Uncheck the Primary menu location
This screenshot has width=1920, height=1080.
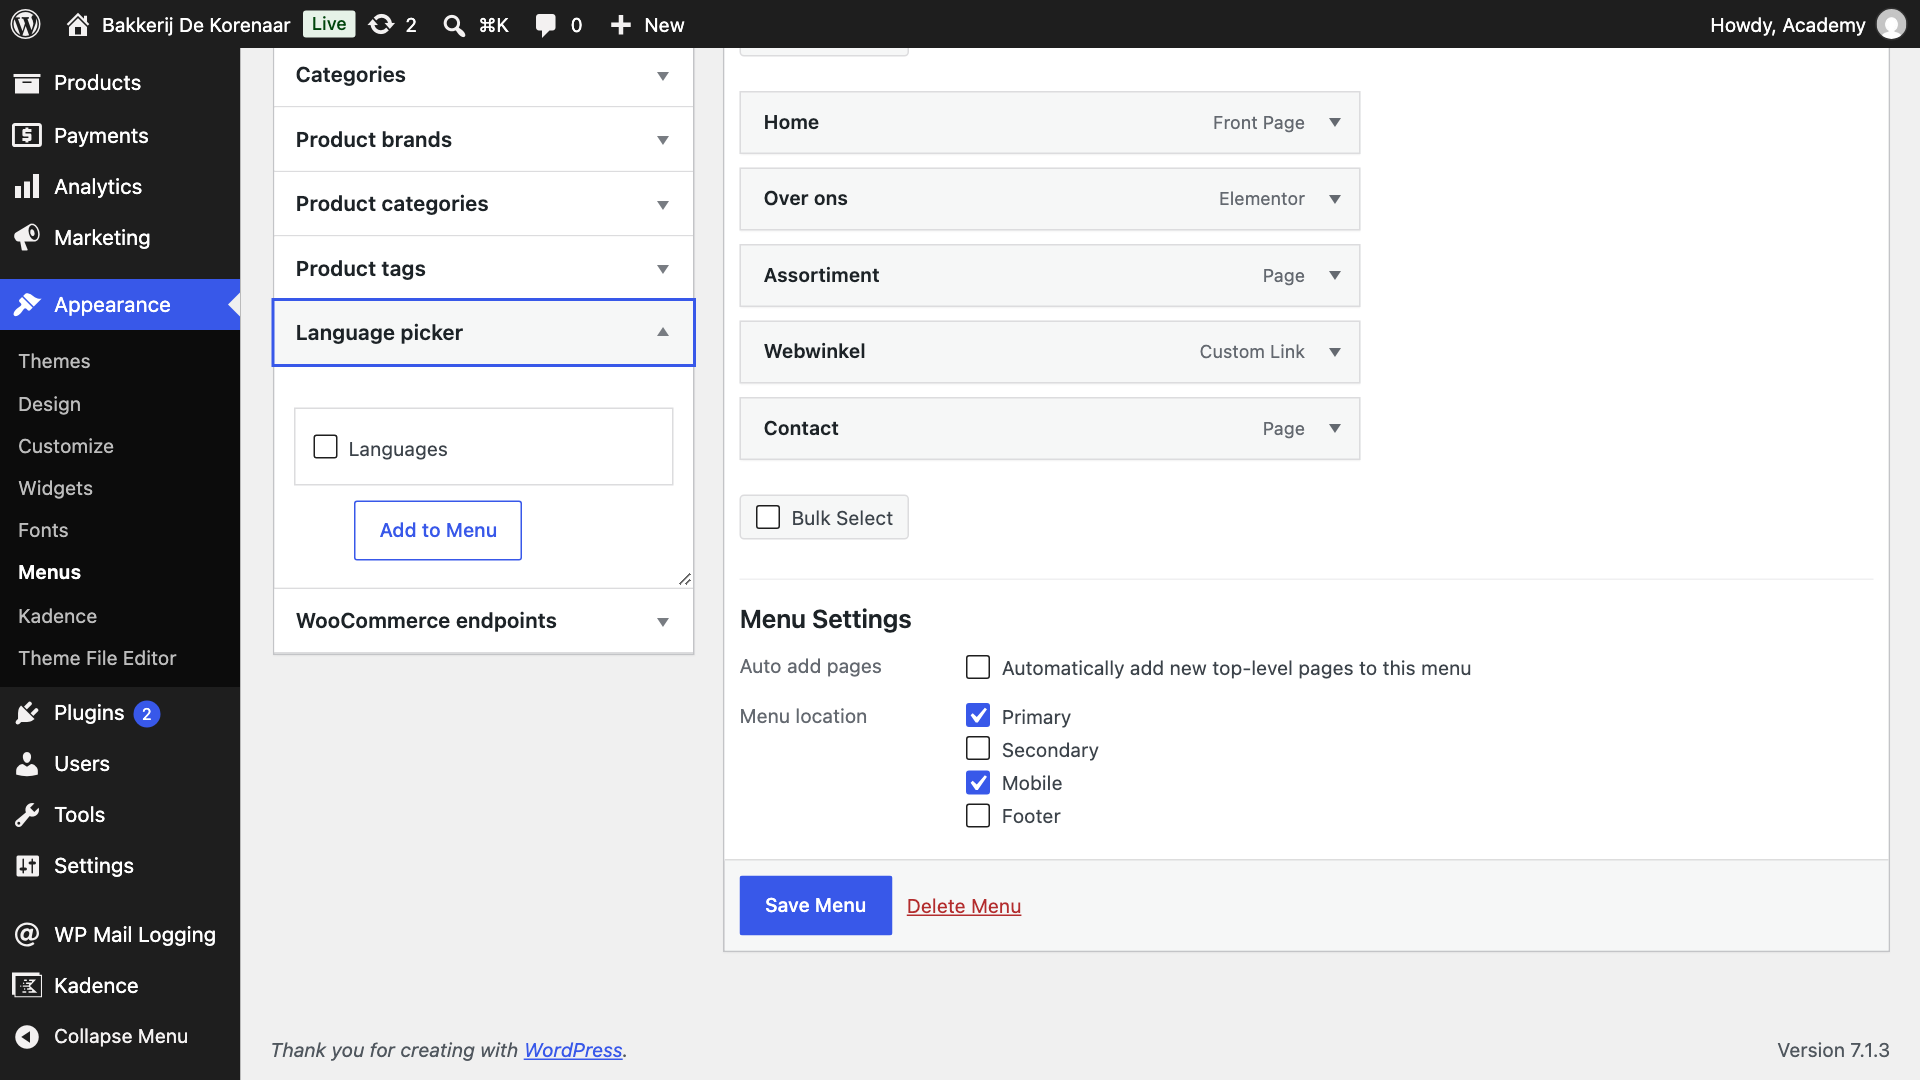coord(978,716)
